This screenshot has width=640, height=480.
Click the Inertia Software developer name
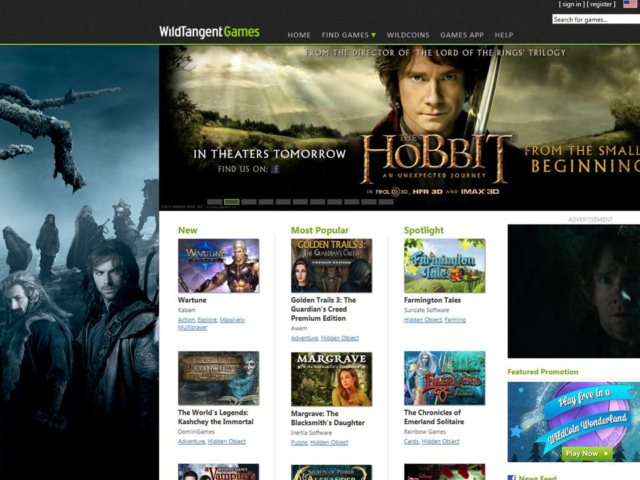point(311,433)
